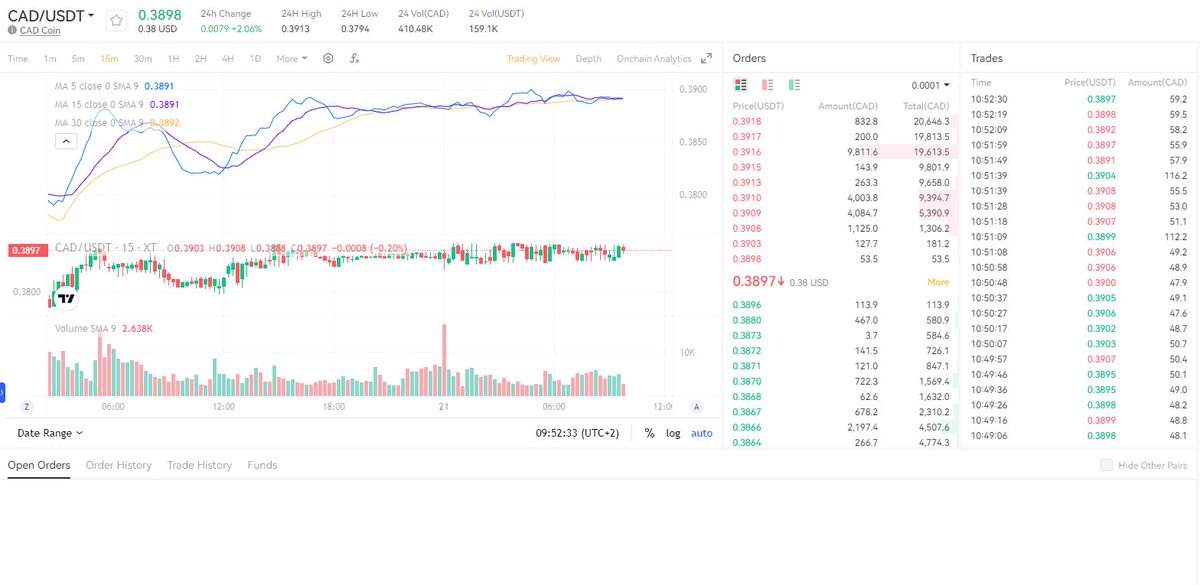Click the MA 5 close indicator legend

click(x=116, y=86)
